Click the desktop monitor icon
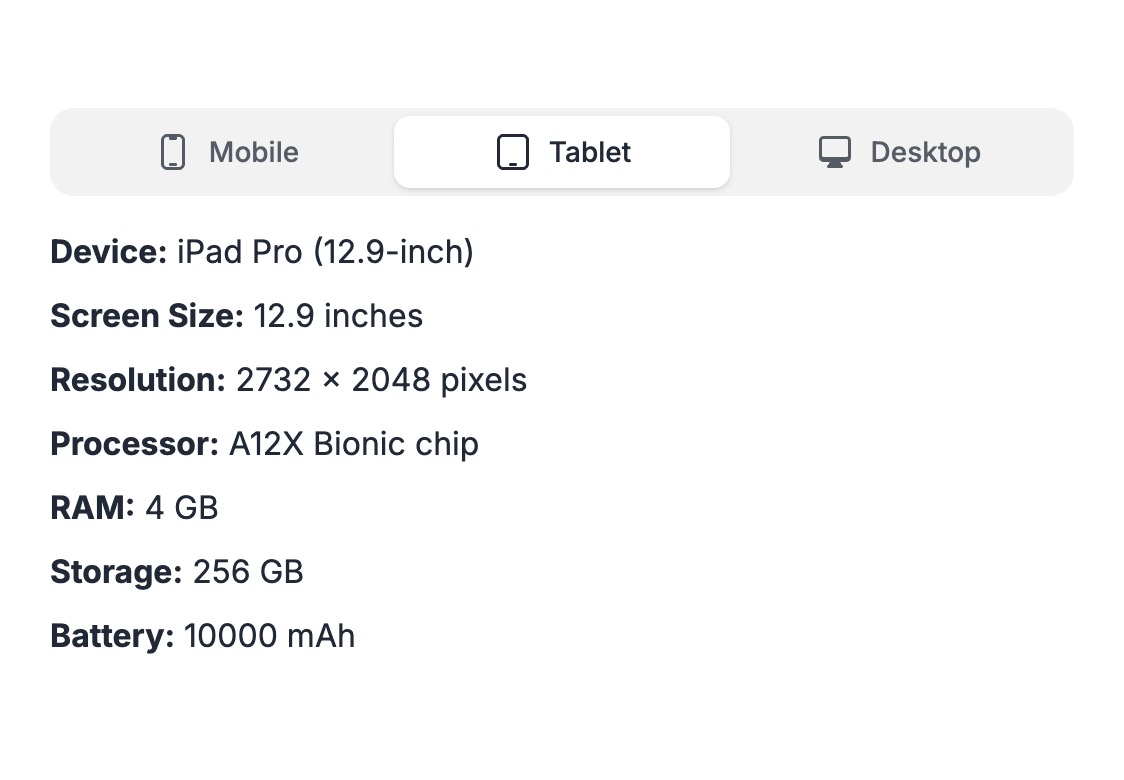The image size is (1124, 780). pyautogui.click(x=834, y=152)
